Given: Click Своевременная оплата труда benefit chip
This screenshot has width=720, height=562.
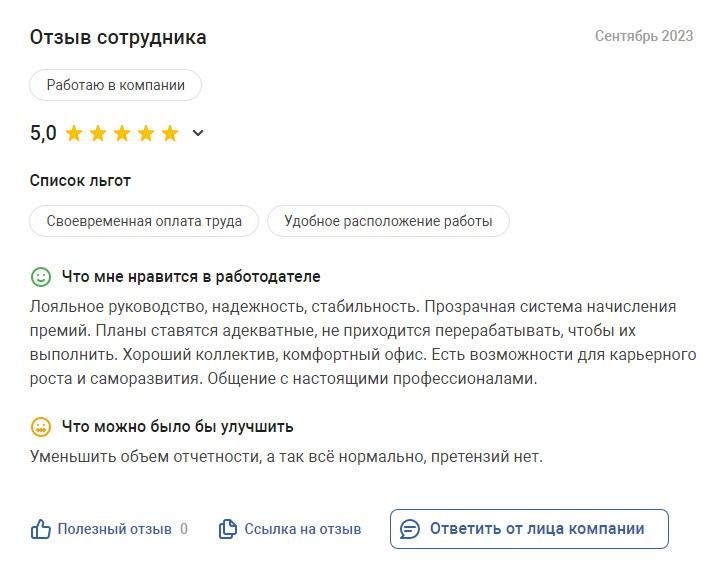Looking at the screenshot, I should 144,221.
